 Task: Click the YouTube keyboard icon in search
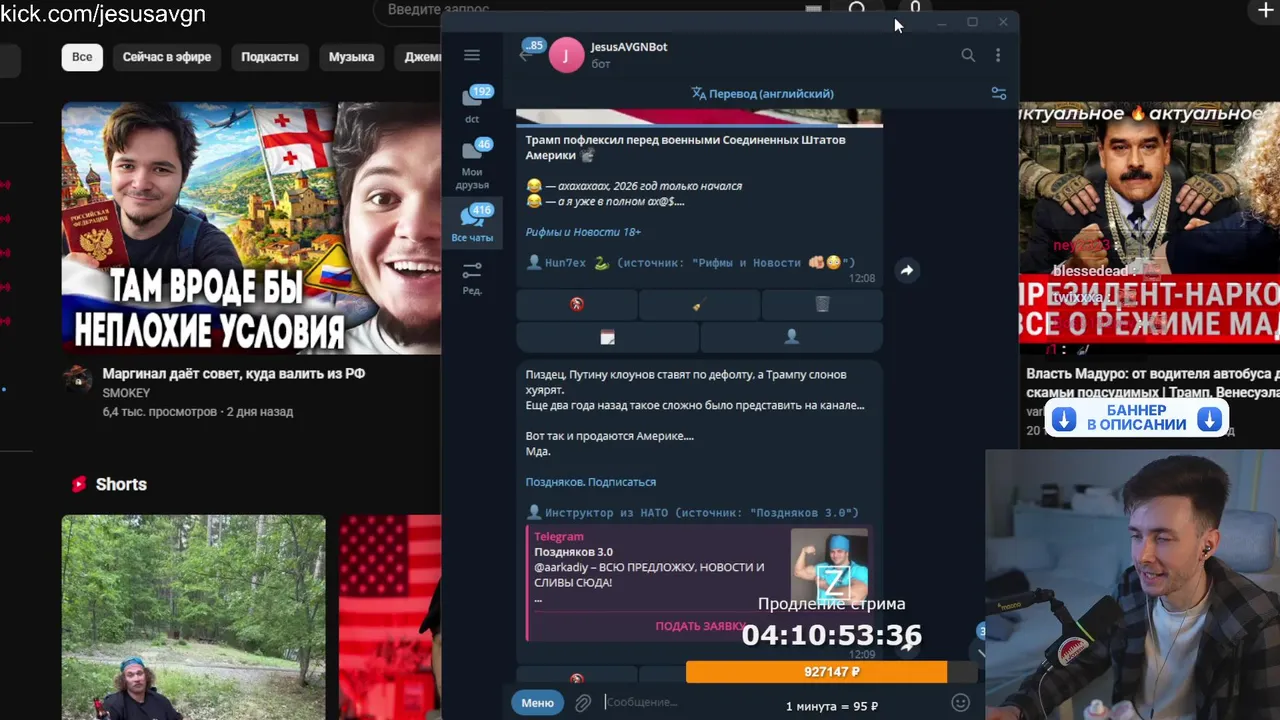[x=813, y=9]
